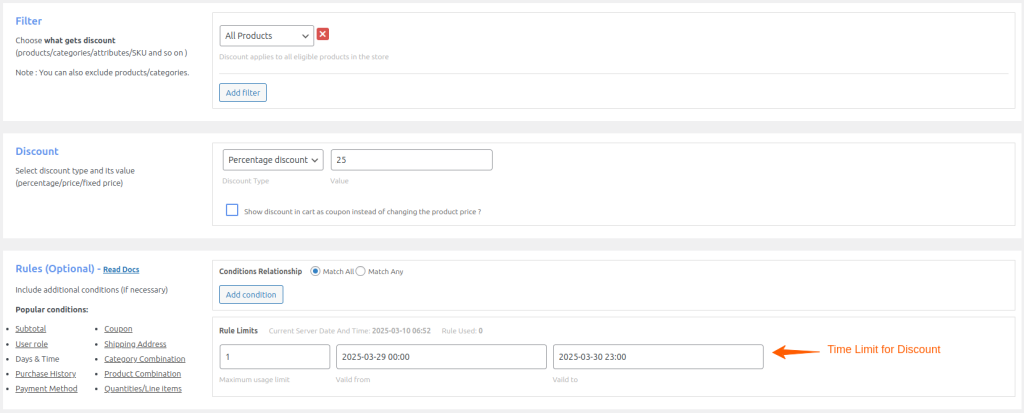1024x413 pixels.
Task: Click the Rules (Optional) heading
Action: [55, 269]
